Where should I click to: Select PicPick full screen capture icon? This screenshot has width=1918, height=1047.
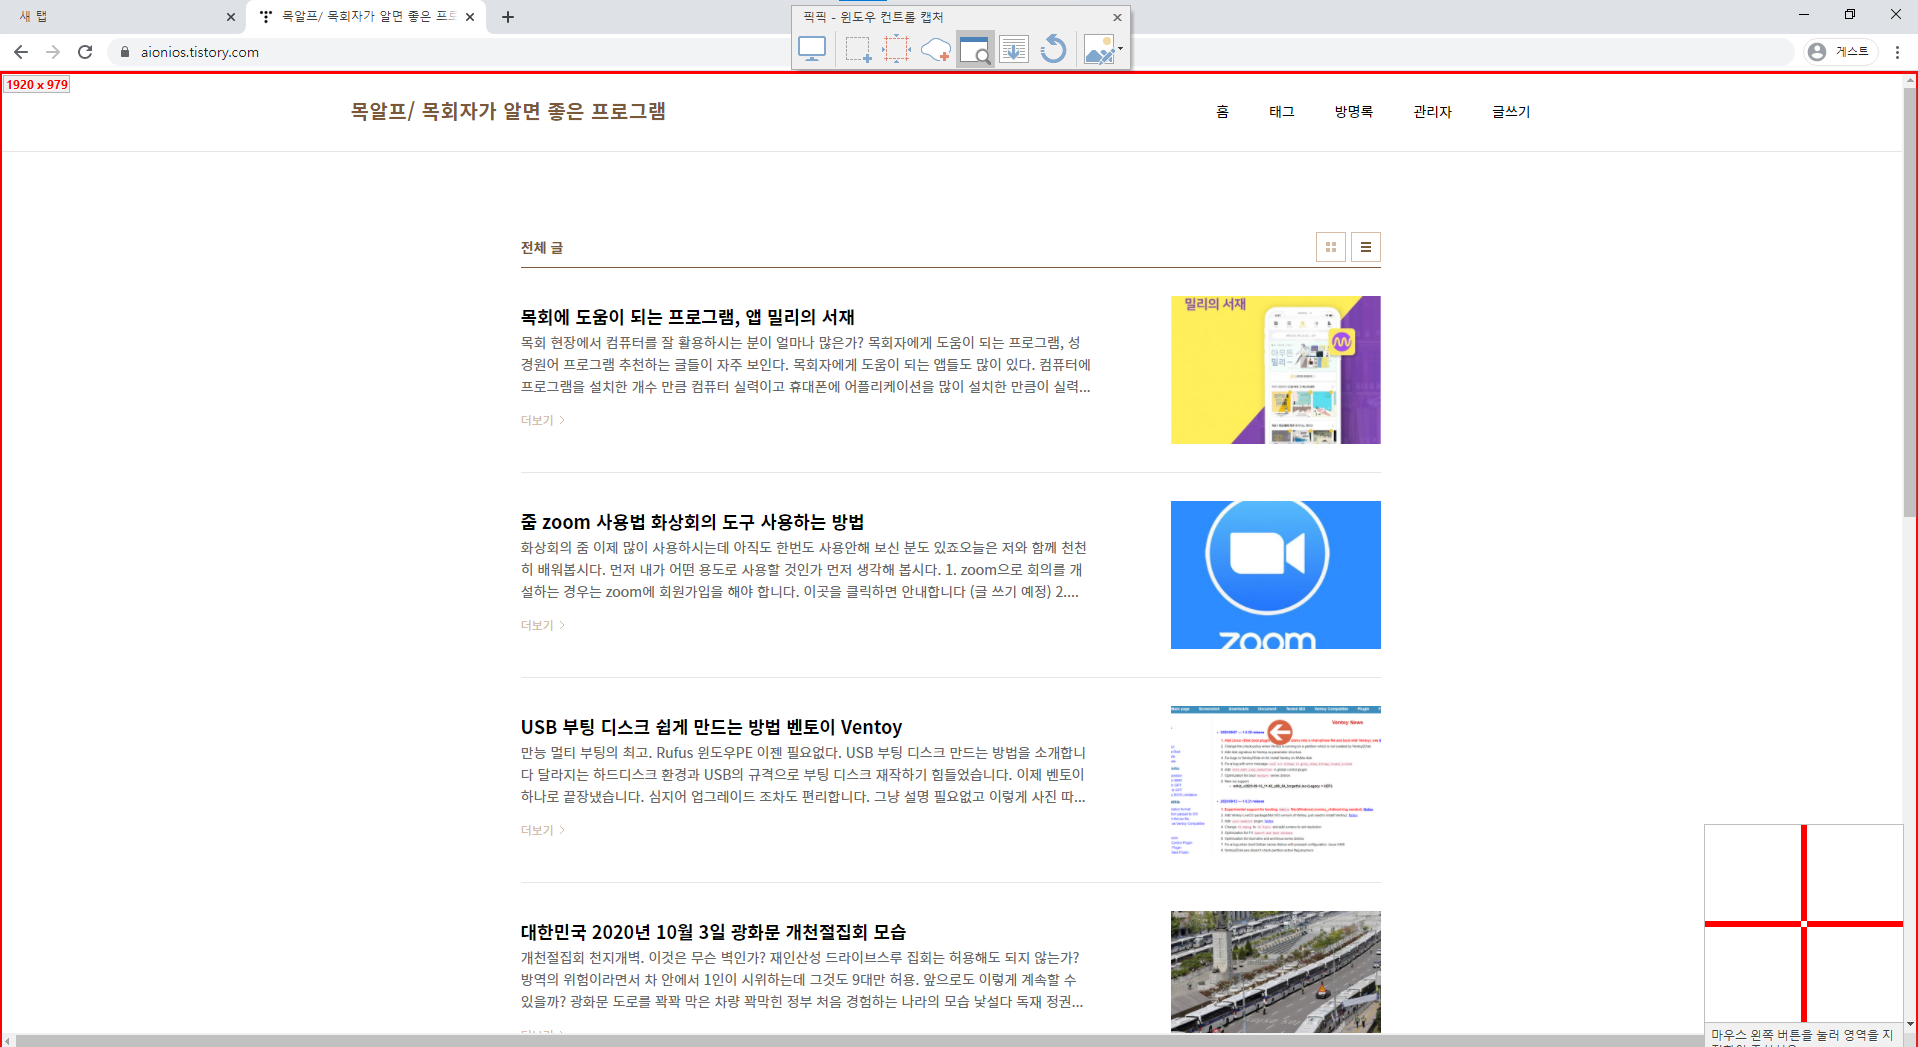click(x=812, y=49)
